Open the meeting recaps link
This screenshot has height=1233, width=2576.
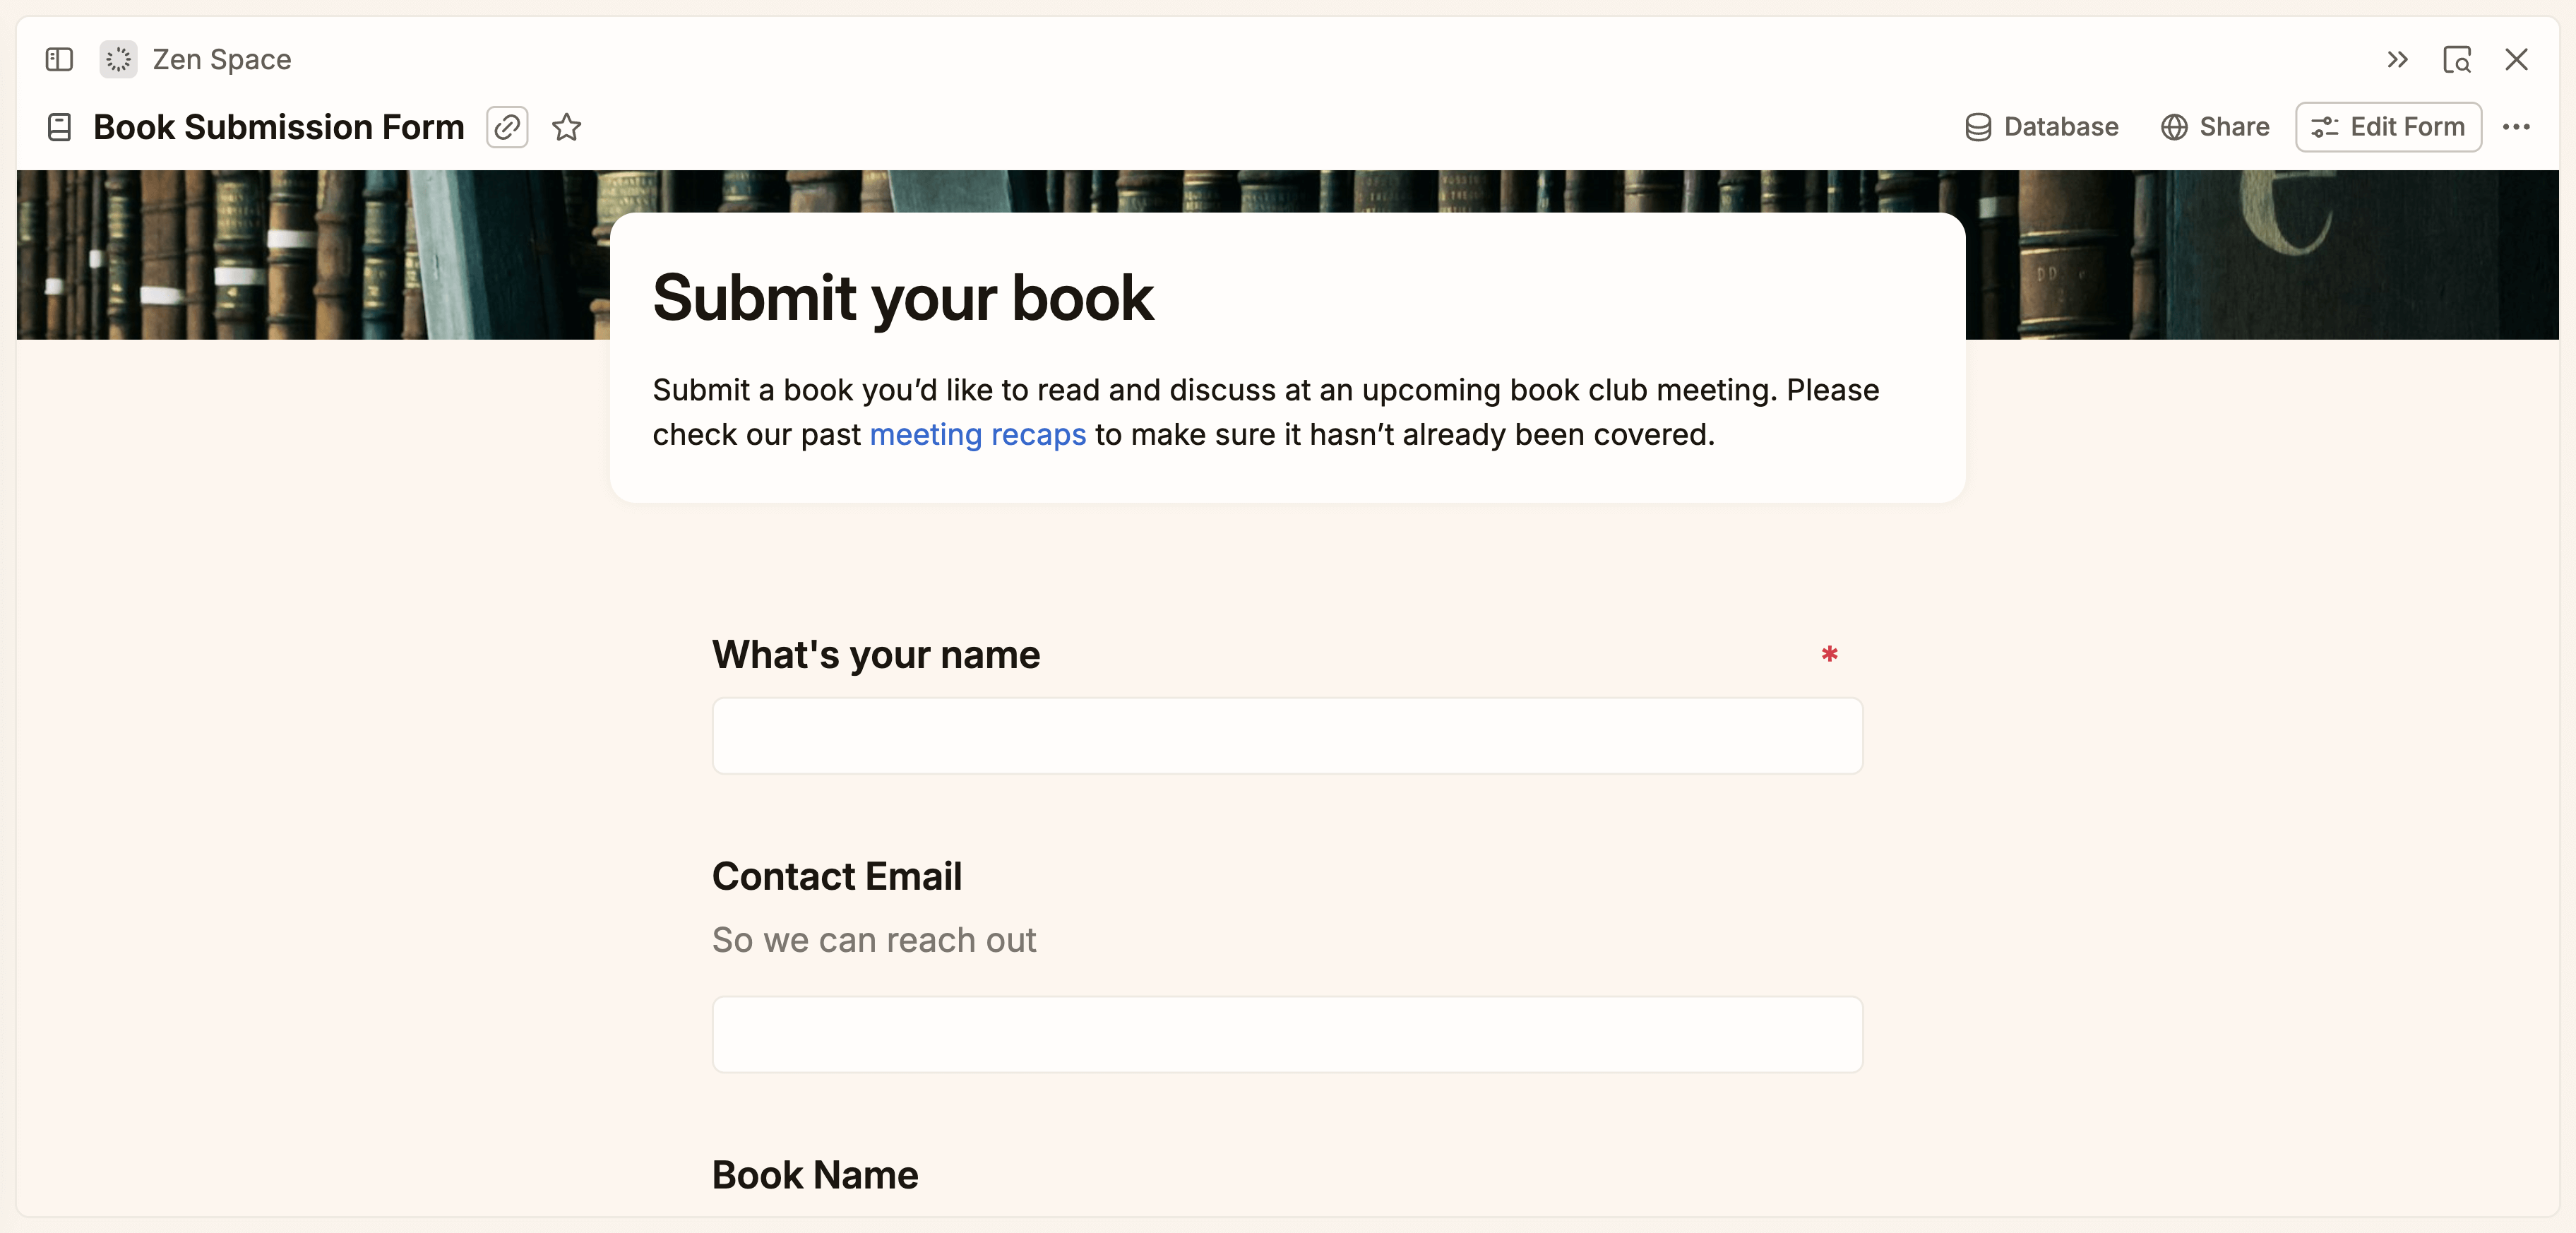point(977,435)
